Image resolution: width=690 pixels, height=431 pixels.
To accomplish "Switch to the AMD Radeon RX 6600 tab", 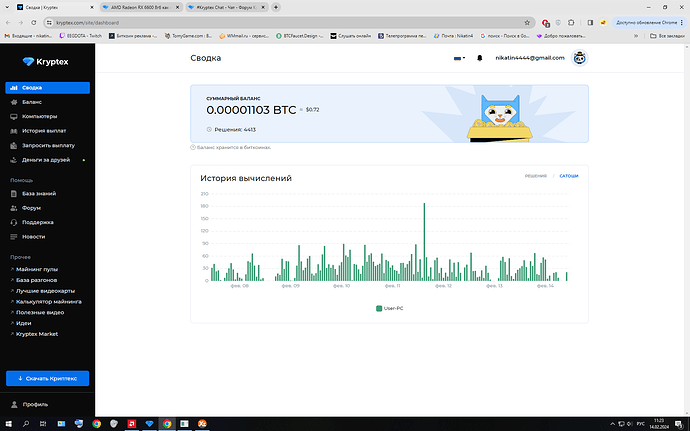I will click(x=141, y=7).
